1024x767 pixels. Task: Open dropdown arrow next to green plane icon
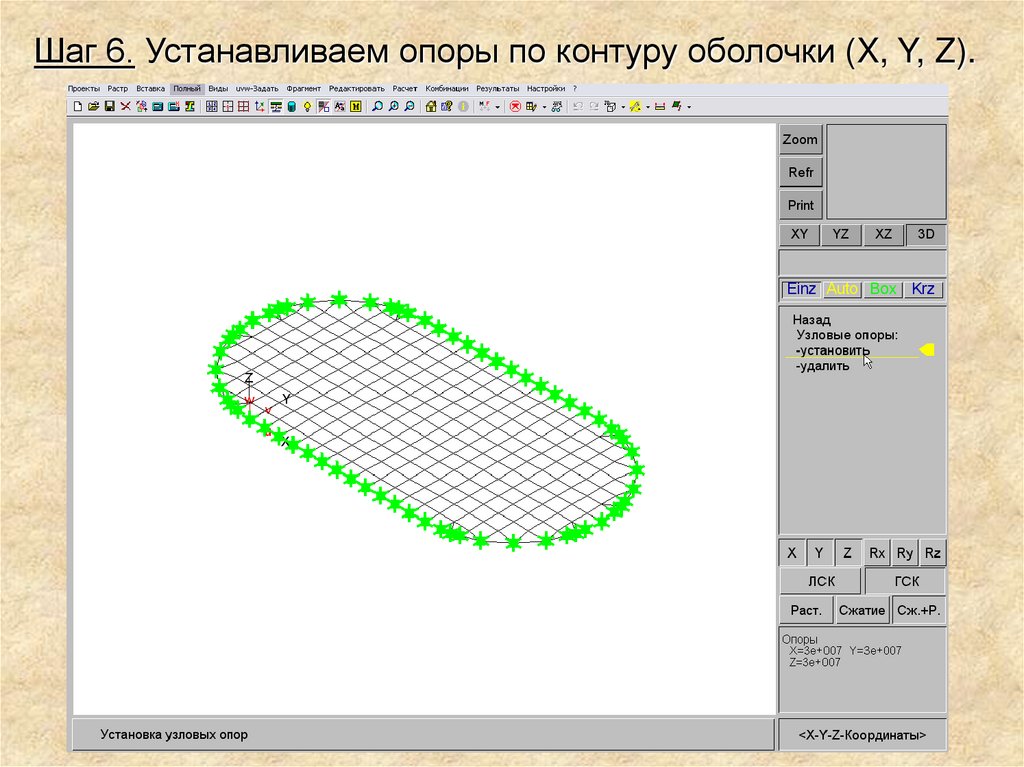coord(689,106)
